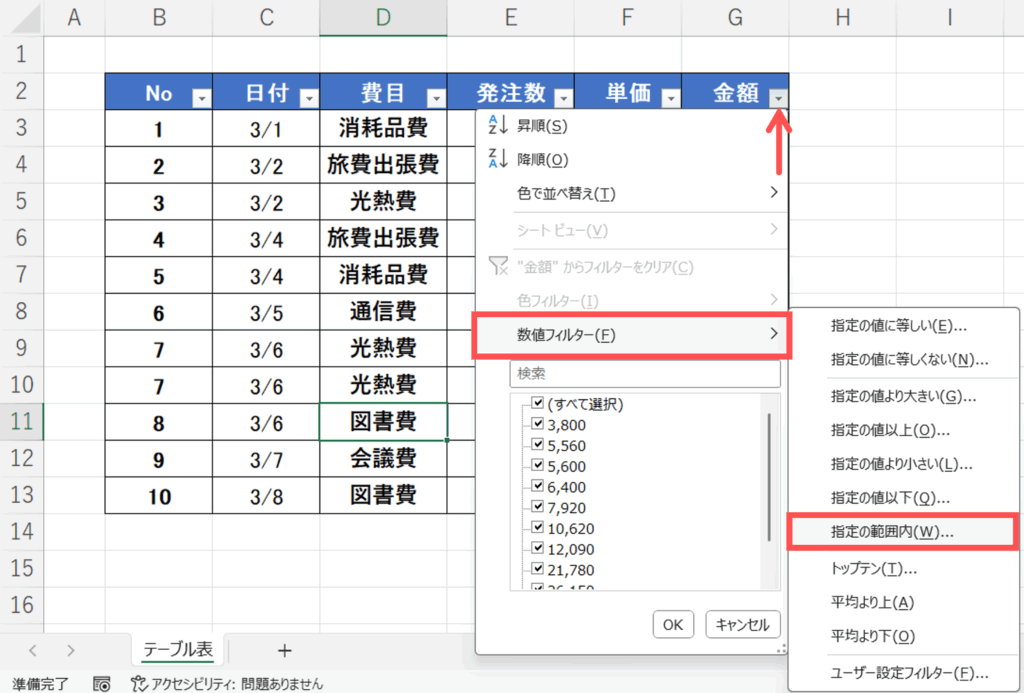Click the ascending sort (昇順) icon
The width and height of the screenshot is (1024, 693).
[497, 126]
